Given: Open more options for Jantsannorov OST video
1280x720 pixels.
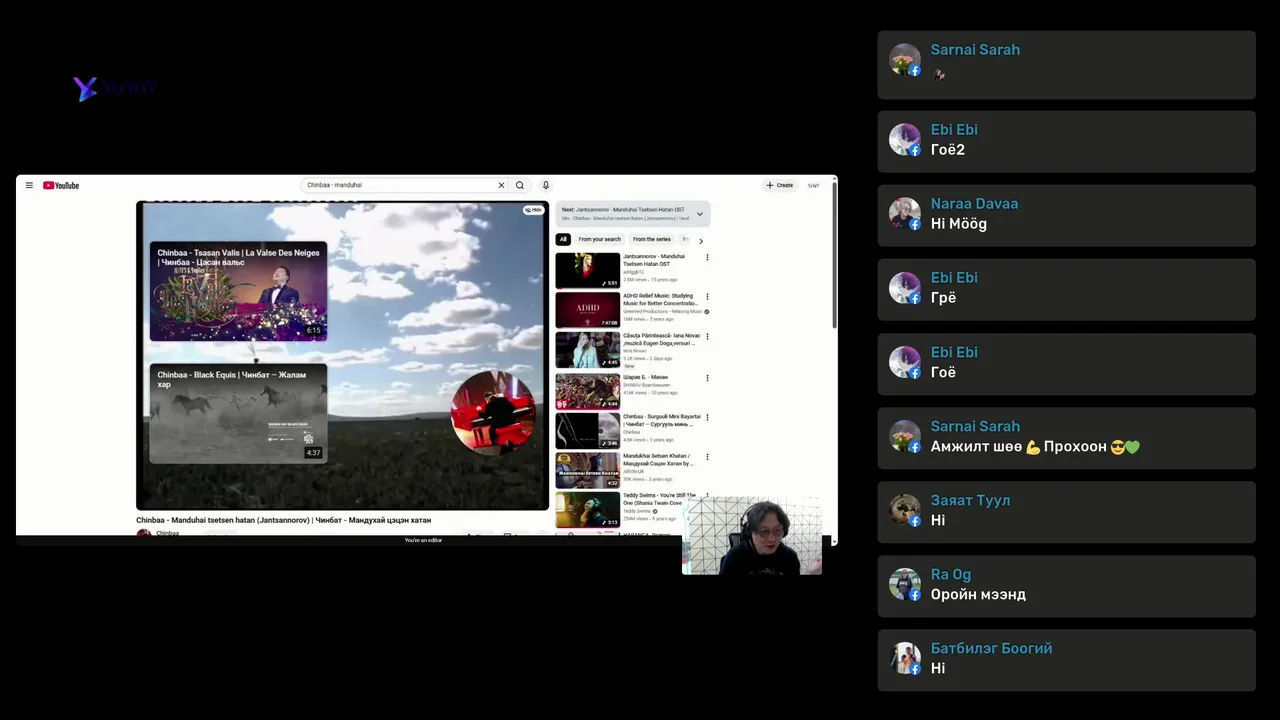Looking at the screenshot, I should [707, 257].
